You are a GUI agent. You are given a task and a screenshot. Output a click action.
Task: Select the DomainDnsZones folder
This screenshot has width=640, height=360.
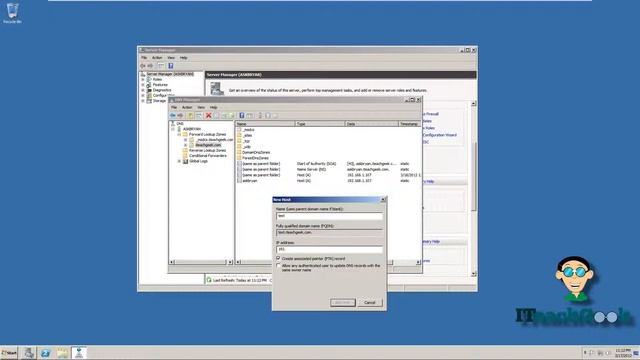coord(253,153)
